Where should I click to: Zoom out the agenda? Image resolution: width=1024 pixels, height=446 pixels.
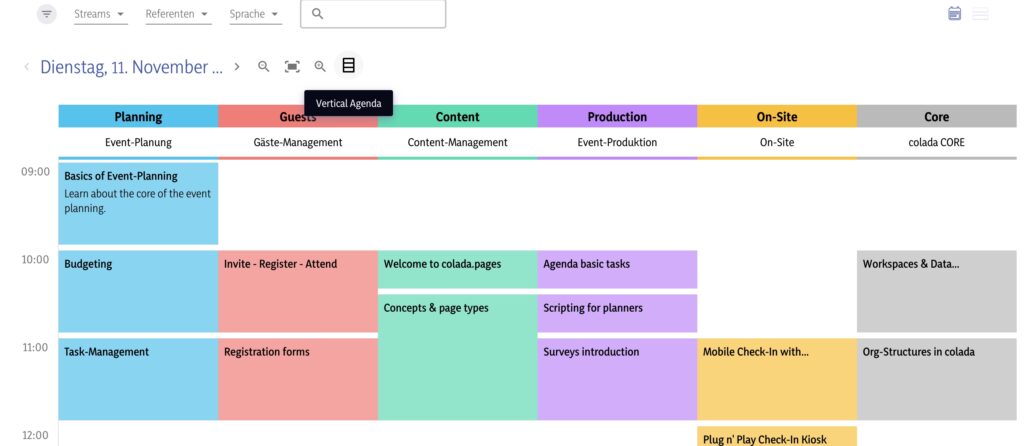click(264, 67)
